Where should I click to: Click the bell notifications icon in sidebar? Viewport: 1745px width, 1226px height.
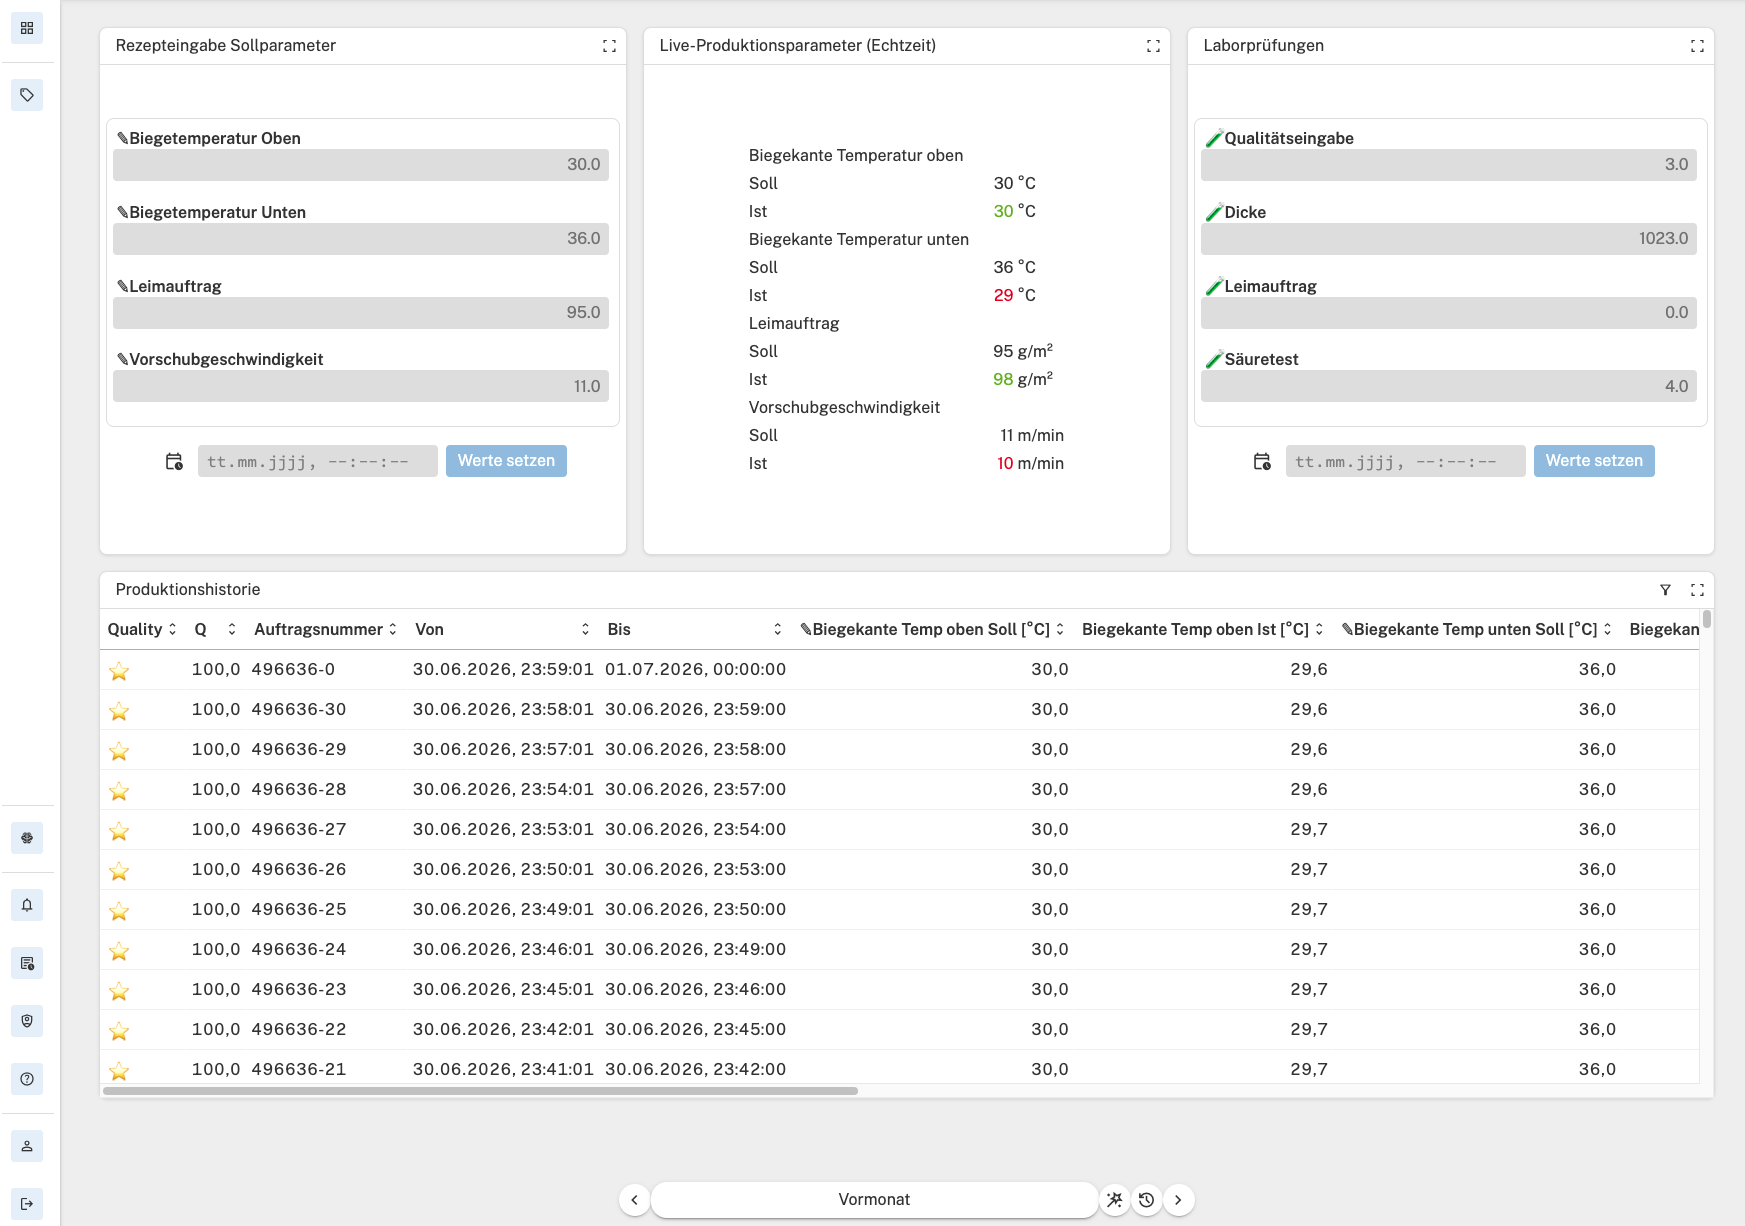[x=27, y=905]
